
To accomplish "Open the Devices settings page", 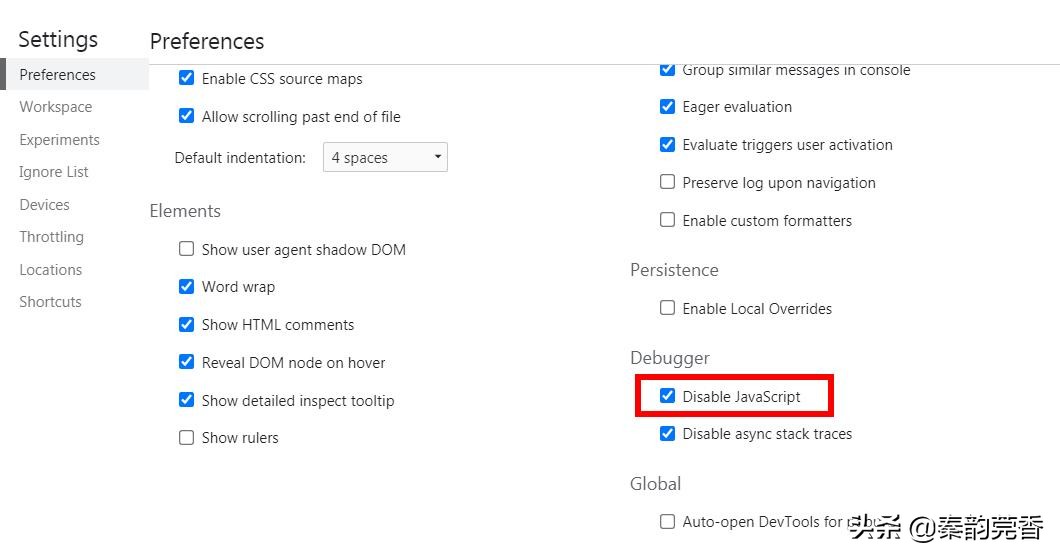I will pos(45,205).
